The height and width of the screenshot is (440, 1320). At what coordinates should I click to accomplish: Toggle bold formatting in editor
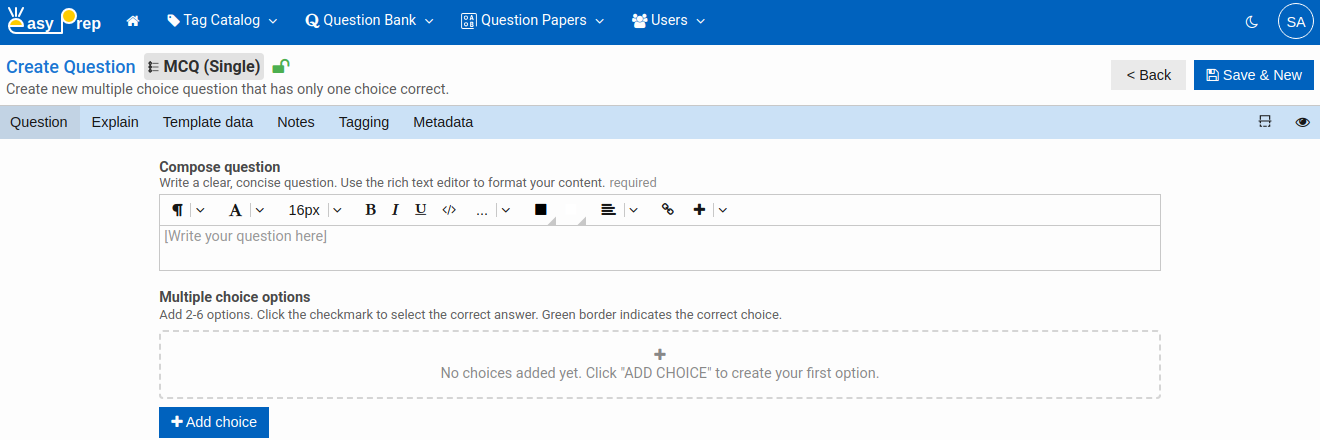pos(370,210)
